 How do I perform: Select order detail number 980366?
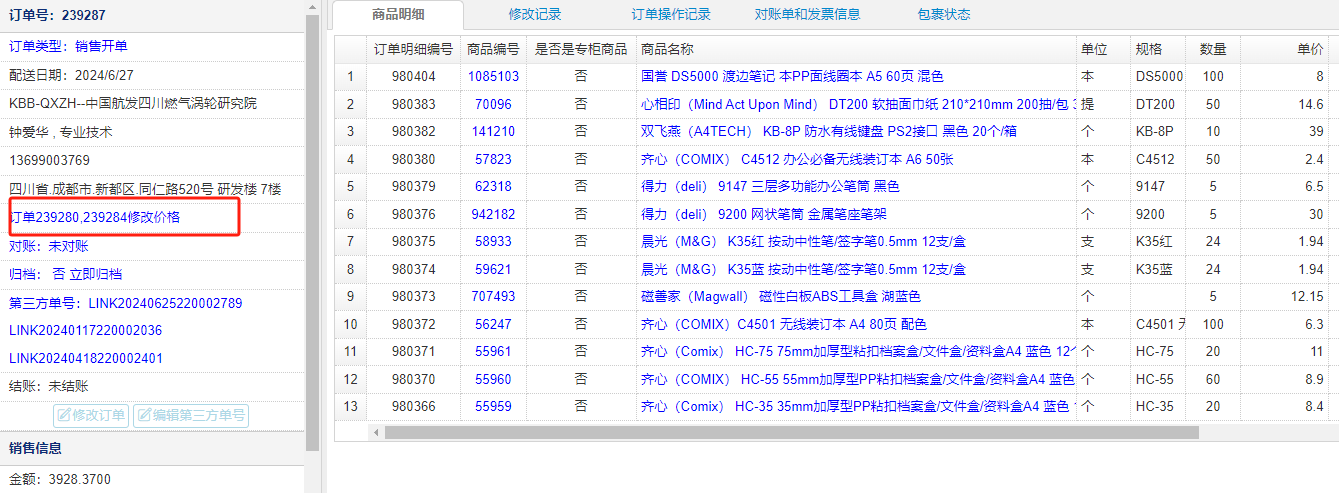coord(413,407)
